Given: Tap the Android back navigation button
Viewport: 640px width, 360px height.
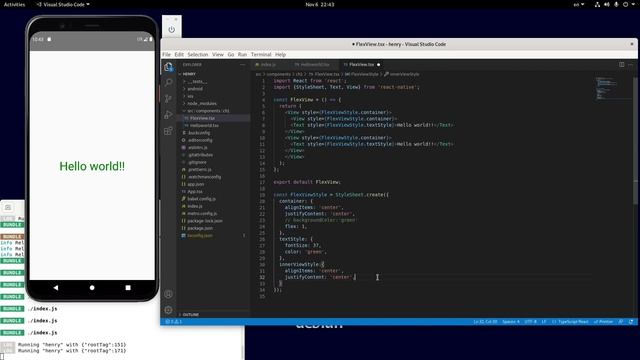Looking at the screenshot, I should 56,288.
